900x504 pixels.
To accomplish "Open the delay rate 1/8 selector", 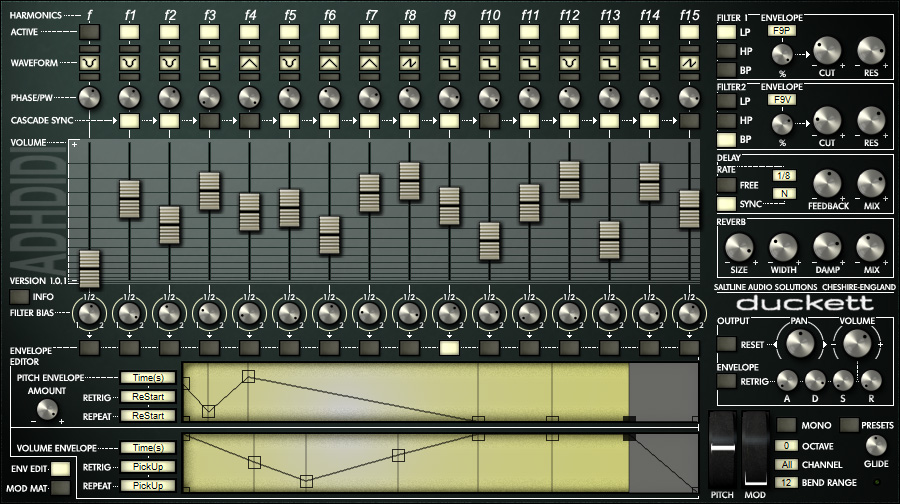I will click(785, 176).
